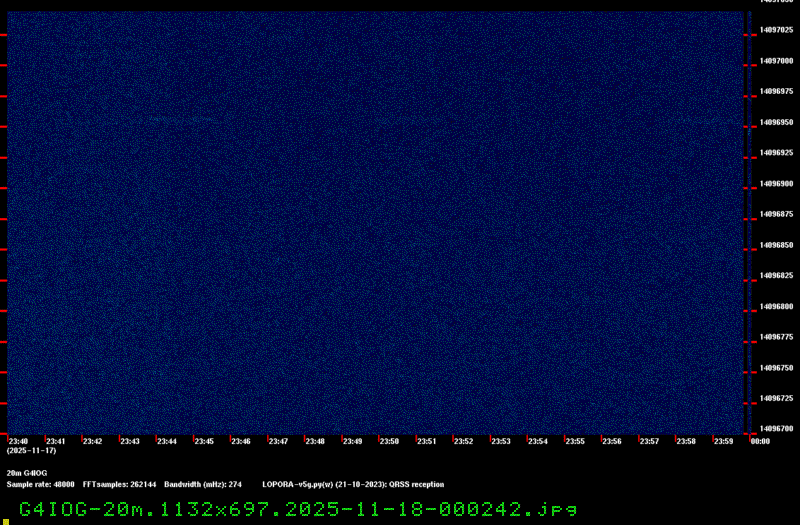This screenshot has width=800, height=525.
Task: Click the 23:40 time label
Action: pyautogui.click(x=18, y=441)
